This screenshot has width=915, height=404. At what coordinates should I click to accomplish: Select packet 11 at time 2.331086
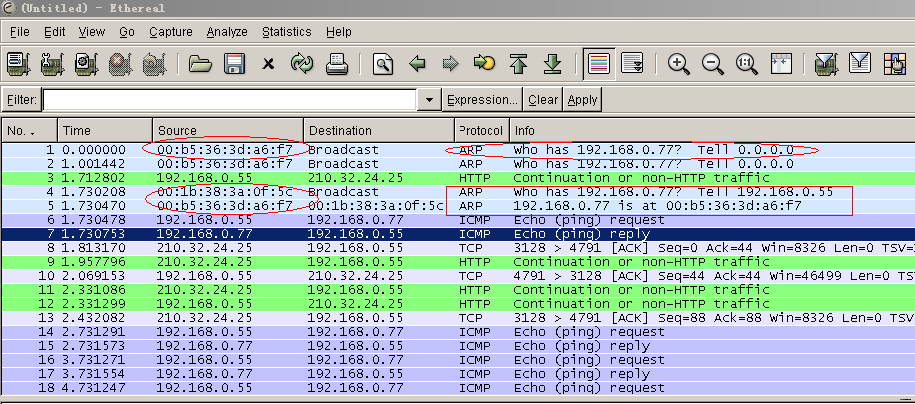(458, 290)
